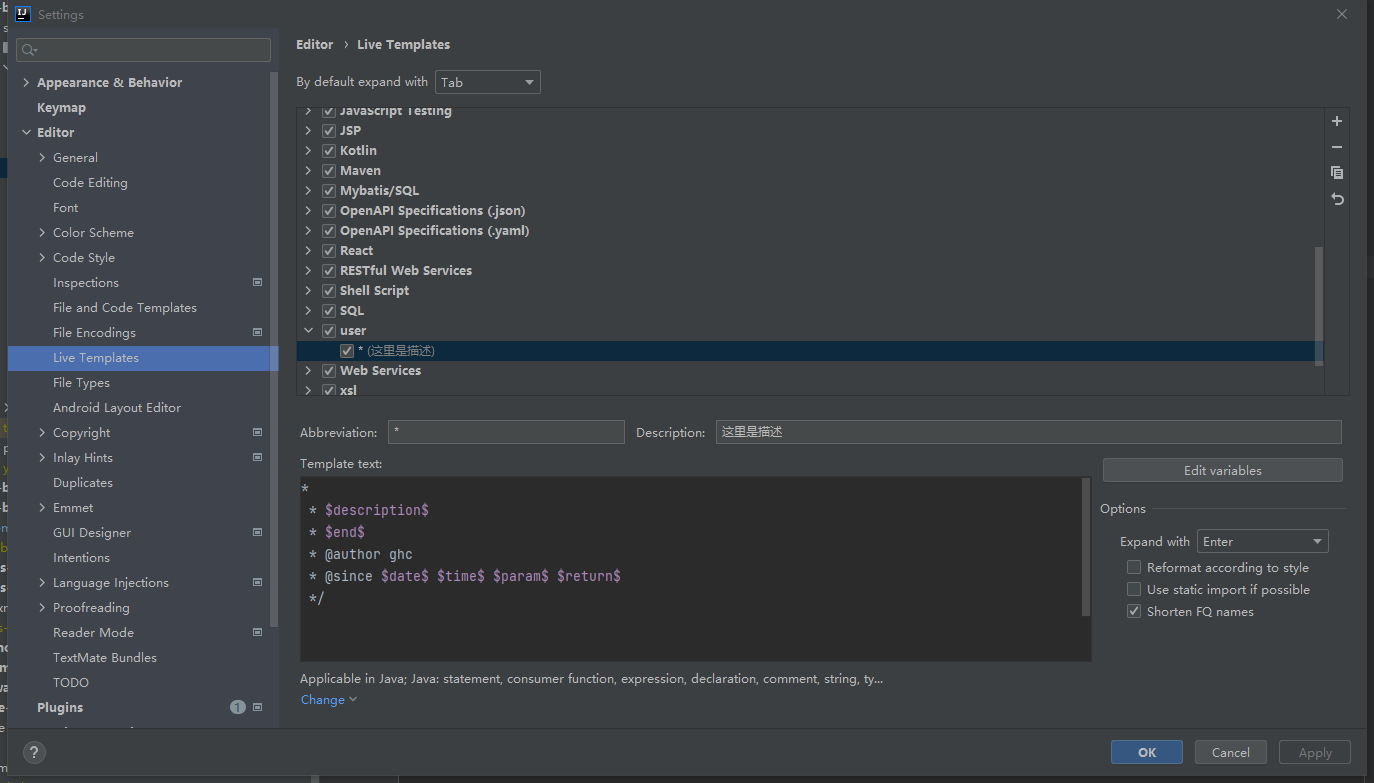
Task: Click inside the Template text editor
Action: pyautogui.click(x=695, y=568)
